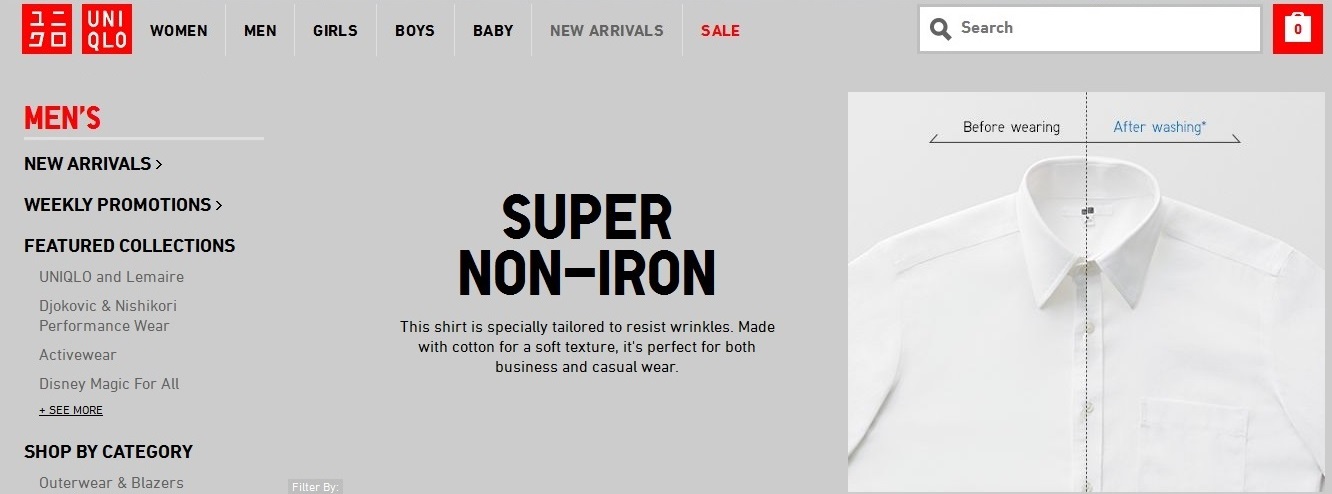Expand WEEKLY PROMOTIONS in the sidebar
The width and height of the screenshot is (1332, 494).
(x=123, y=205)
